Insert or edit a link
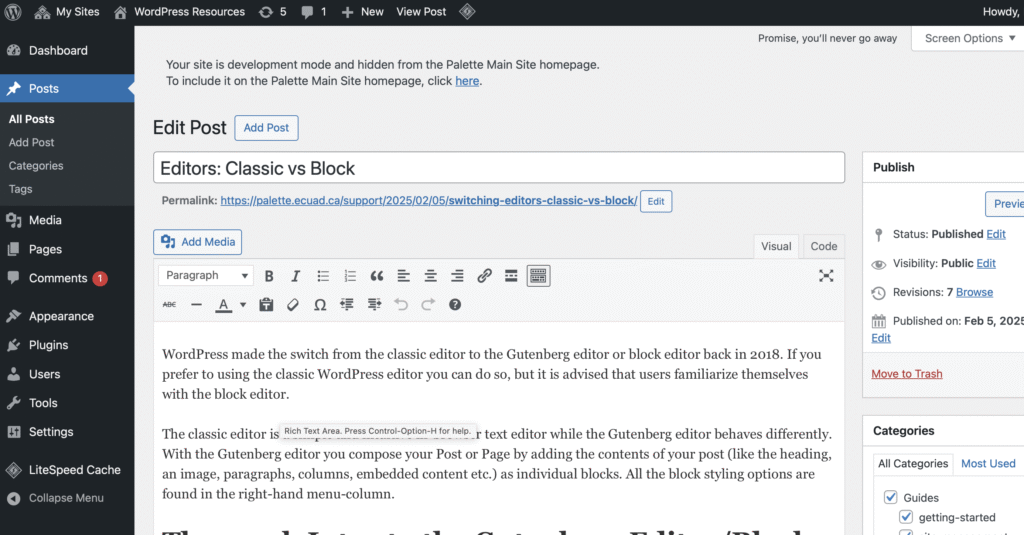1024x535 pixels. tap(484, 276)
